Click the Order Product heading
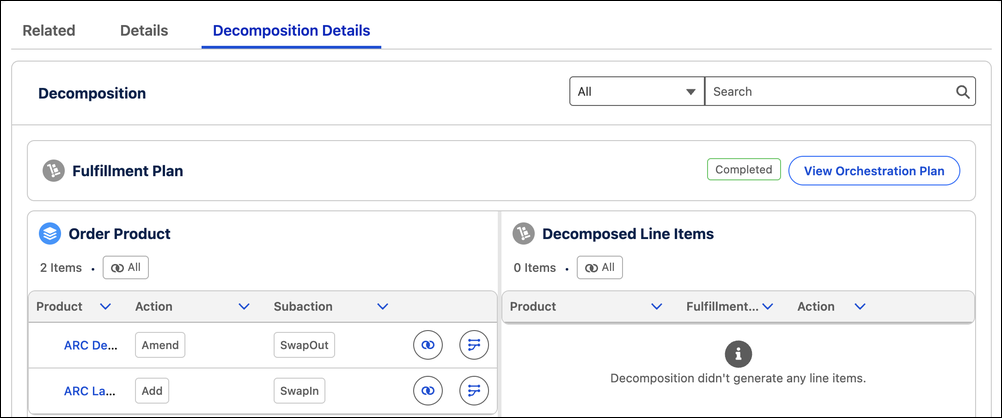This screenshot has height=418, width=1002. pyautogui.click(x=119, y=234)
